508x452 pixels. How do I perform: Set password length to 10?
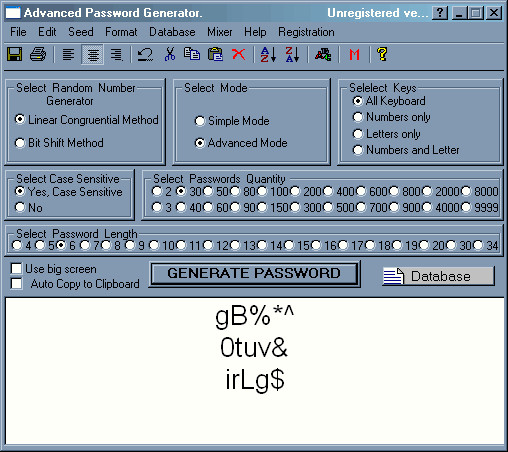pos(154,245)
